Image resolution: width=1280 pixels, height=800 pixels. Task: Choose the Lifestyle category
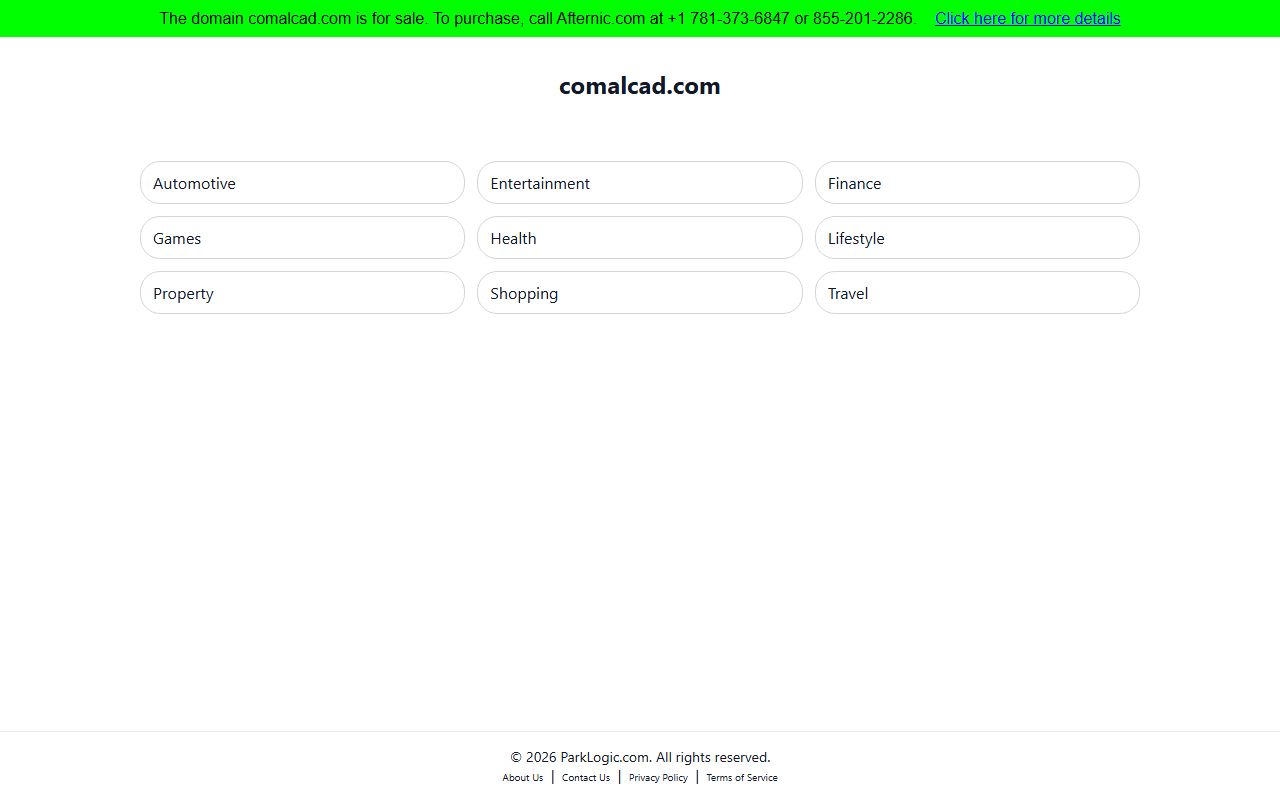976,238
